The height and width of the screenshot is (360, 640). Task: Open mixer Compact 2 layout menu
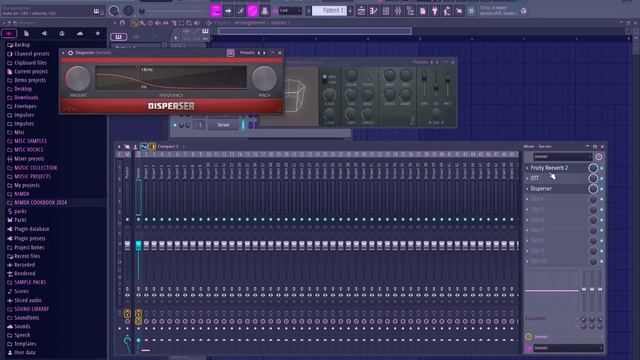click(x=168, y=146)
